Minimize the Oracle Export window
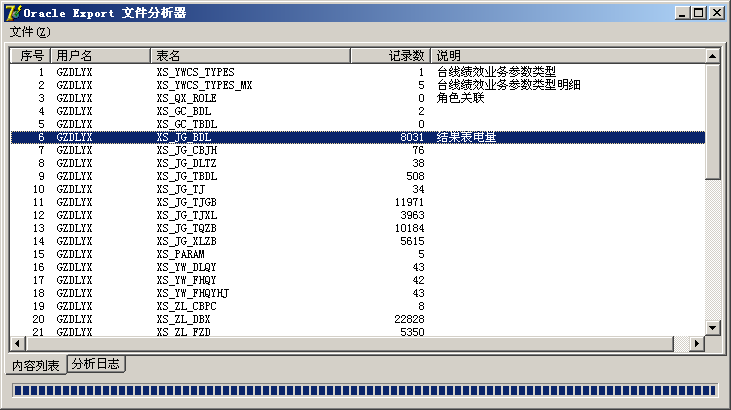This screenshot has height=410, width=731. (683, 13)
